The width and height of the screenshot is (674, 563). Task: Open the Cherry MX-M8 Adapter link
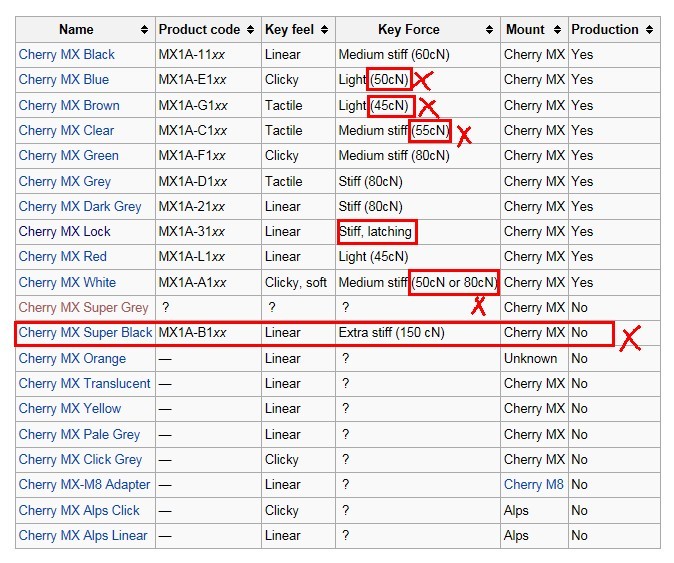coord(85,484)
